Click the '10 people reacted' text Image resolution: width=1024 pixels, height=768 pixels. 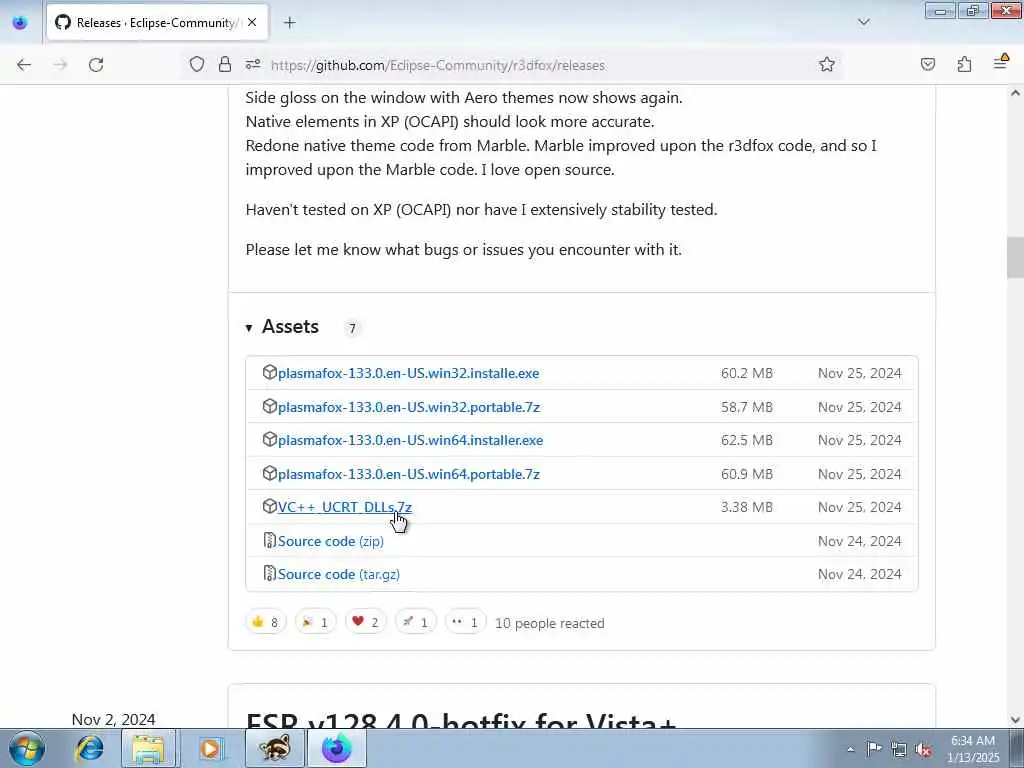click(x=550, y=624)
